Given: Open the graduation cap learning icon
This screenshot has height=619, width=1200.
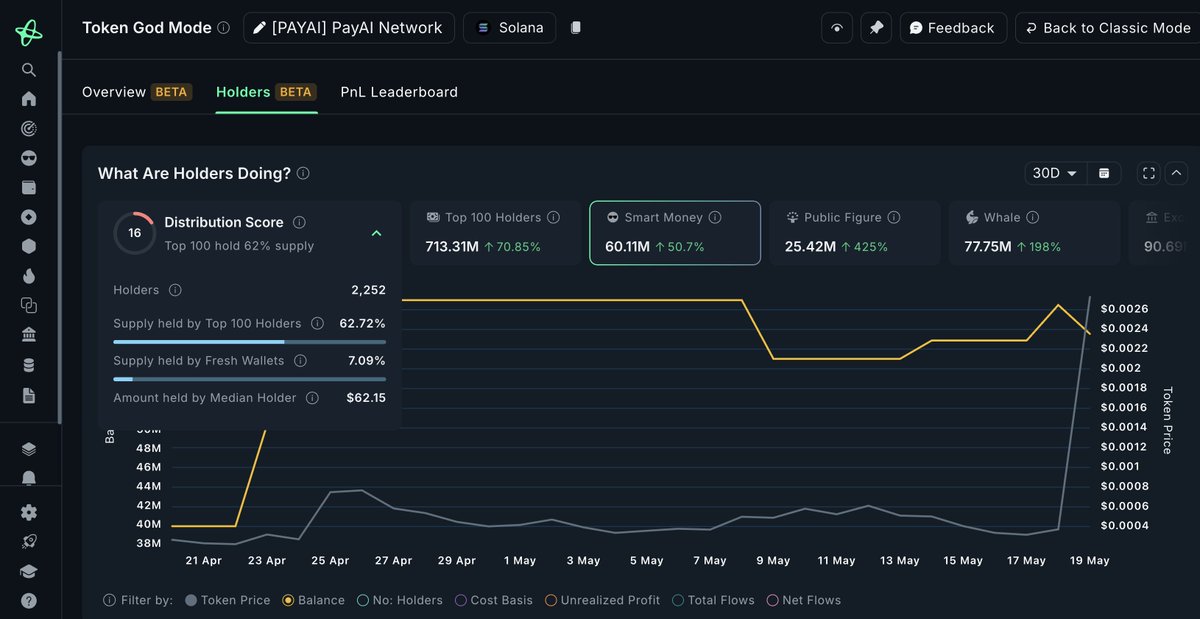Looking at the screenshot, I should pos(29,571).
